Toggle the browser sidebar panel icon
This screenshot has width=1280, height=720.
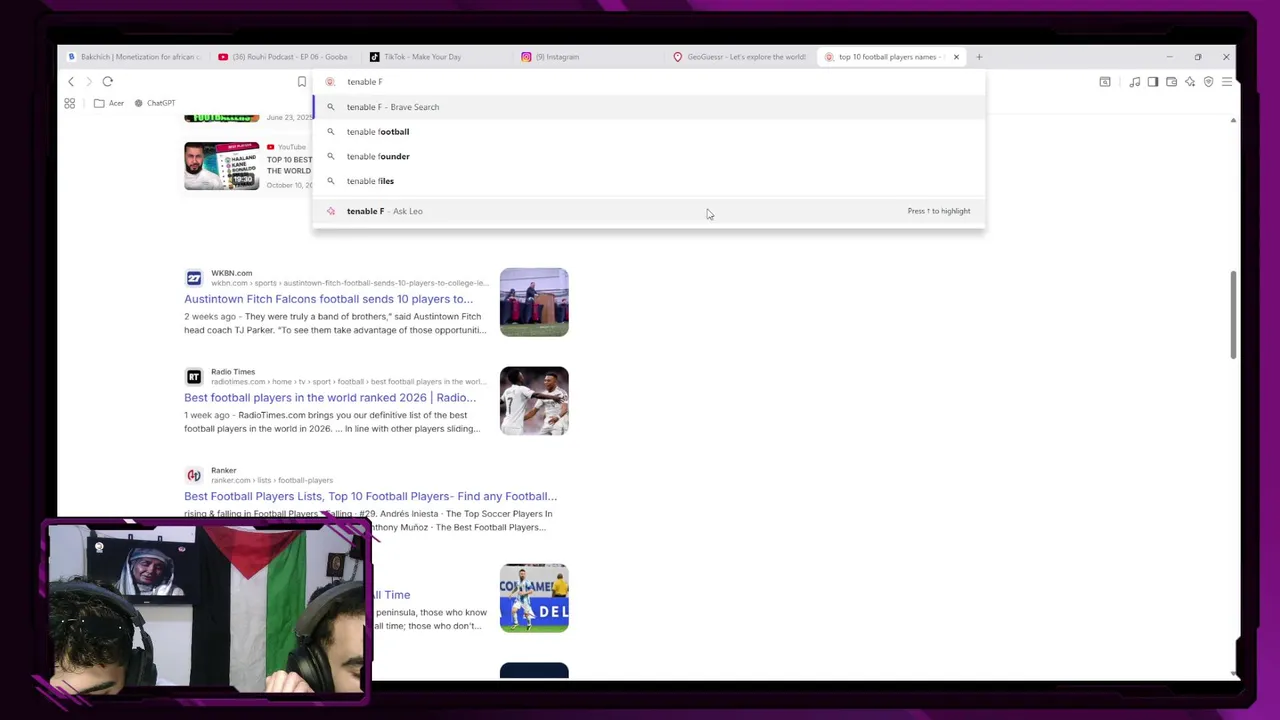[x=1153, y=82]
